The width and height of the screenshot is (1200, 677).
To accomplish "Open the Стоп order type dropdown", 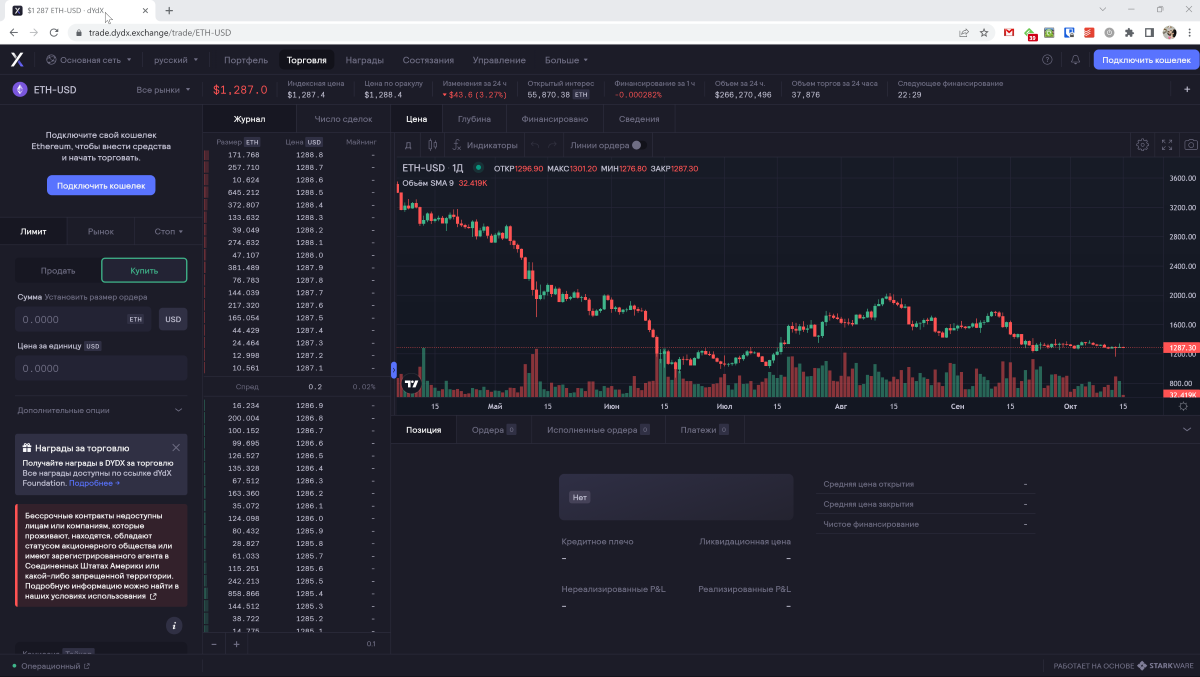I will [169, 231].
